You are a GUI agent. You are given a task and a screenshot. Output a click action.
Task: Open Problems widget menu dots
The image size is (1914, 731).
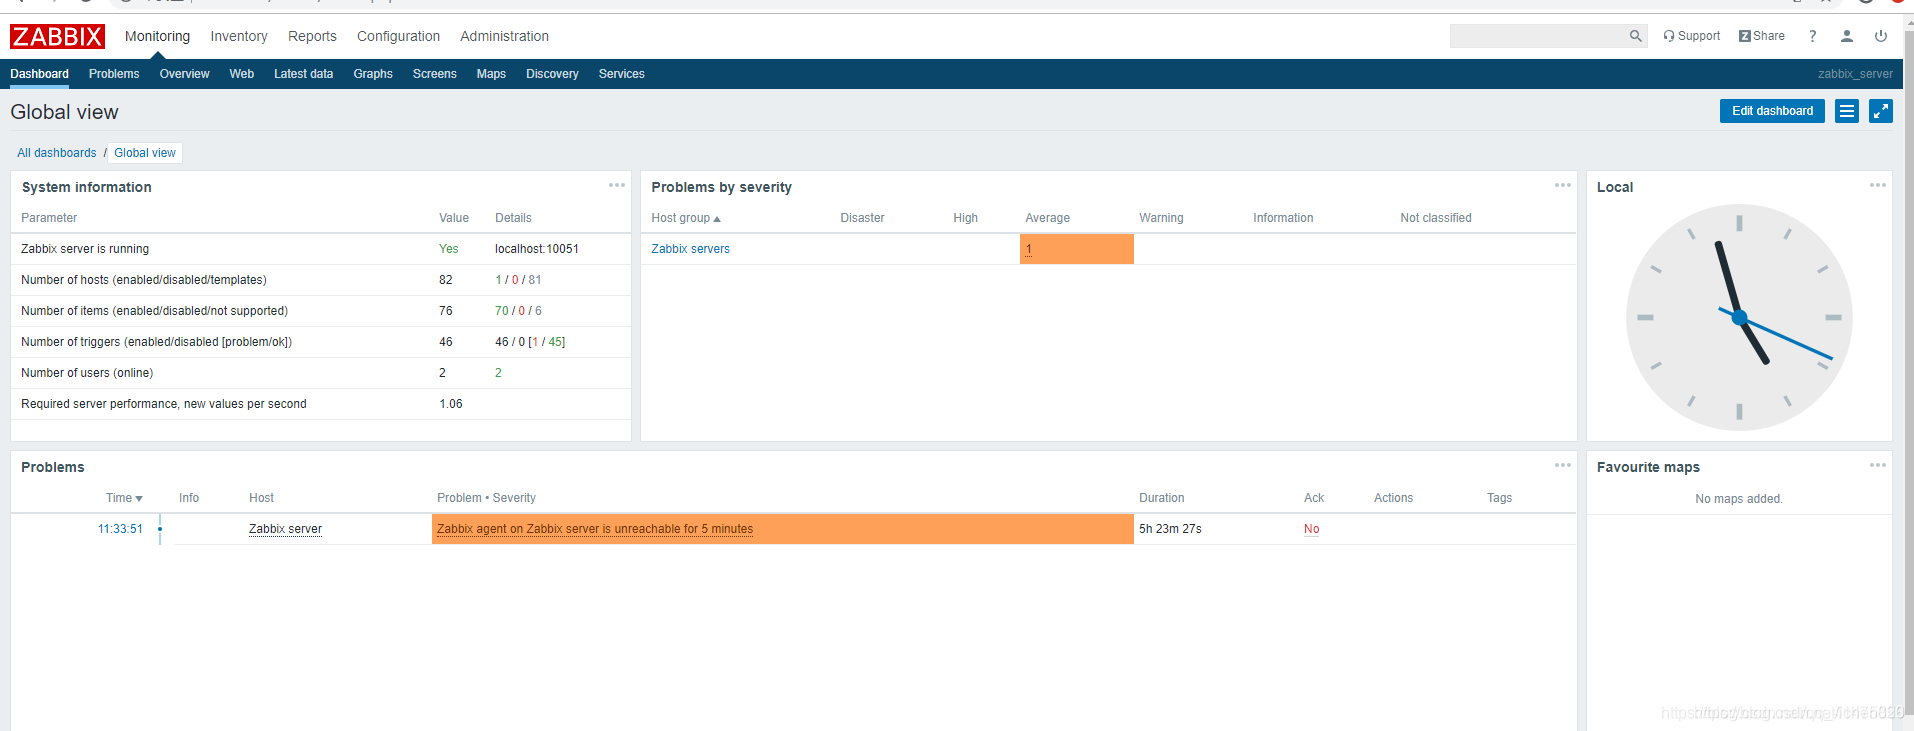pyautogui.click(x=1563, y=465)
